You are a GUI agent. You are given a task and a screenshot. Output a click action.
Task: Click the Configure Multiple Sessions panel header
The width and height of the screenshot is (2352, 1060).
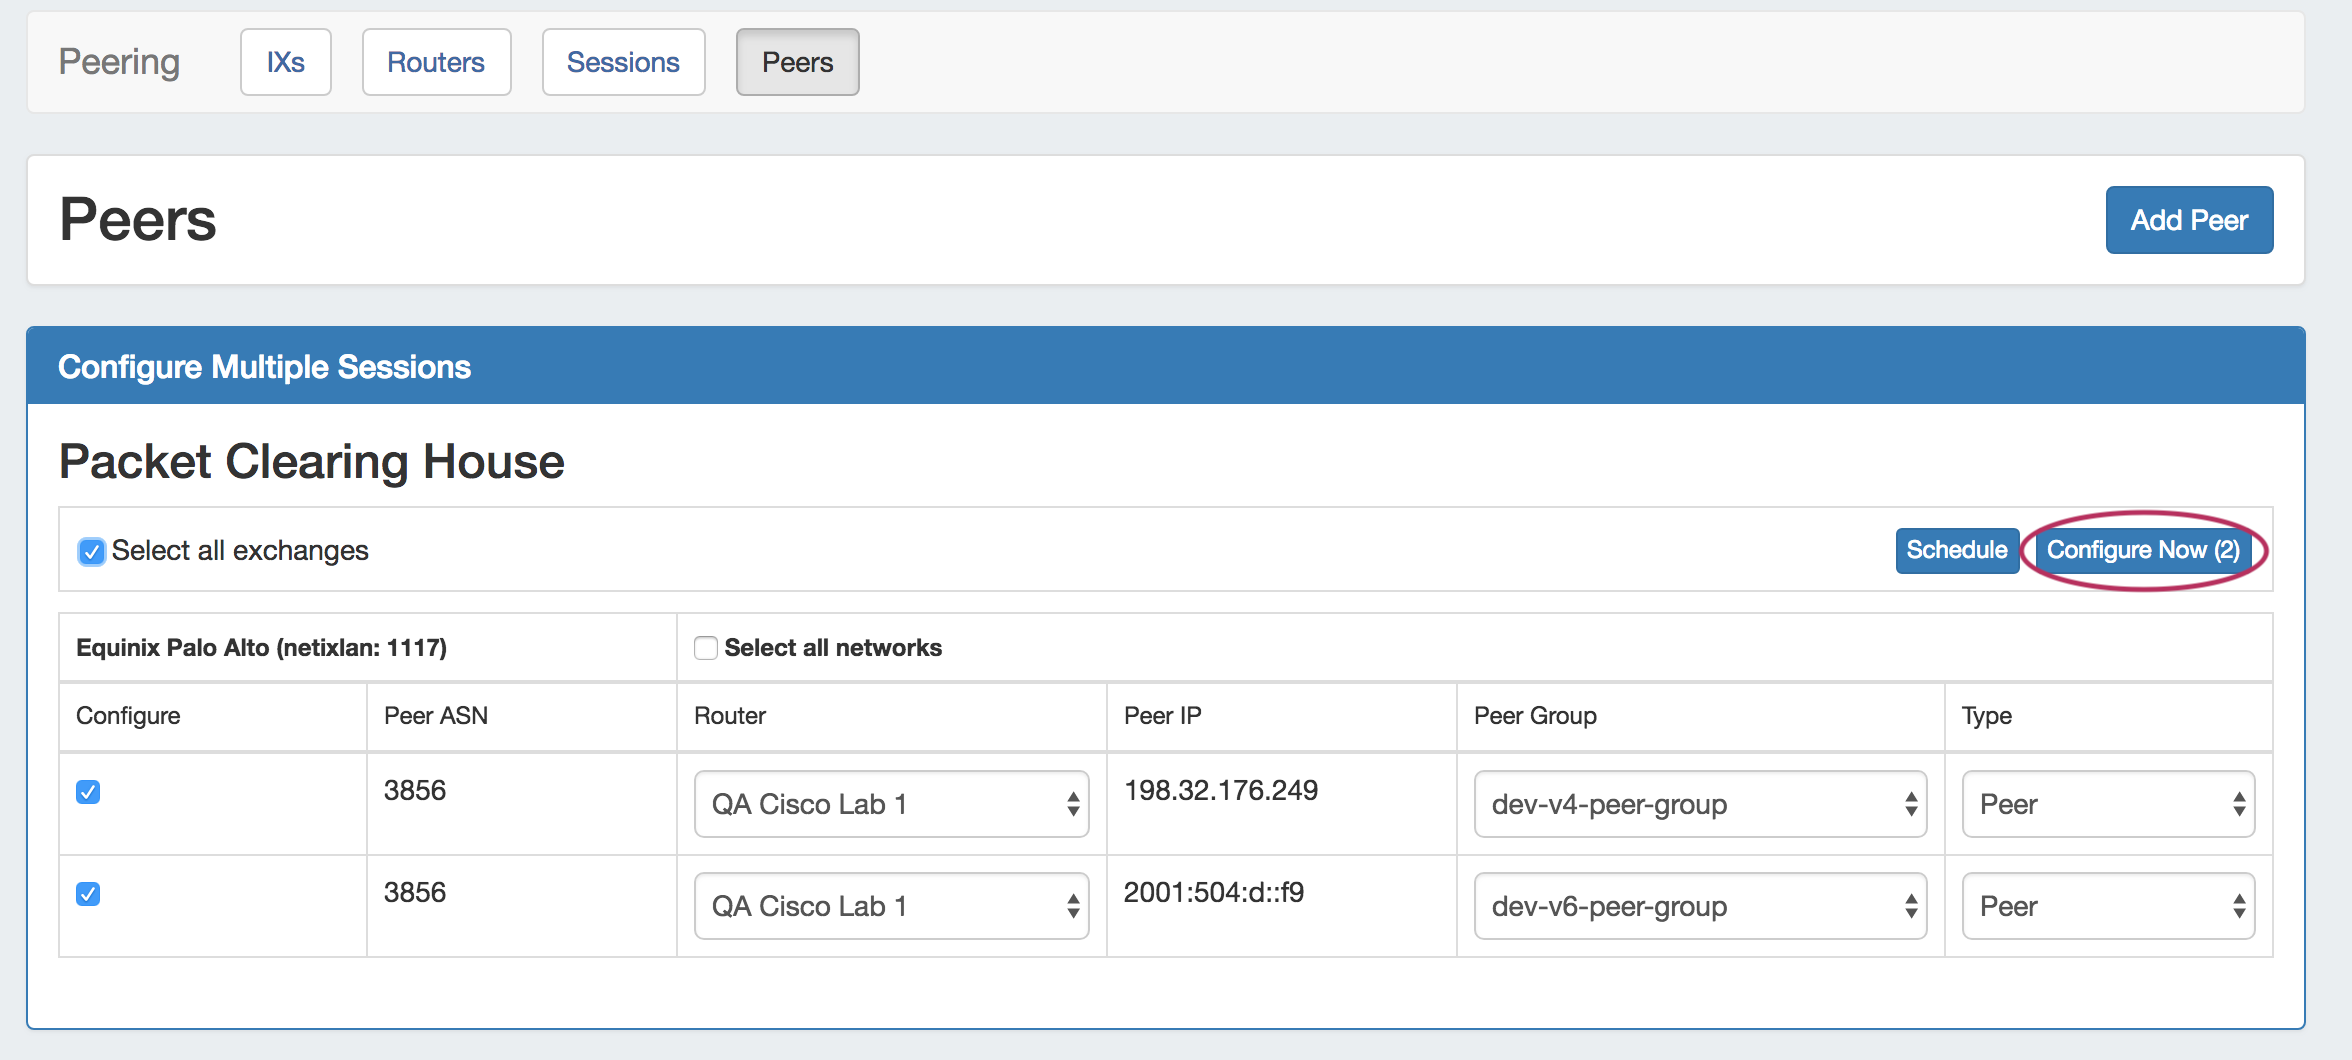point(264,367)
